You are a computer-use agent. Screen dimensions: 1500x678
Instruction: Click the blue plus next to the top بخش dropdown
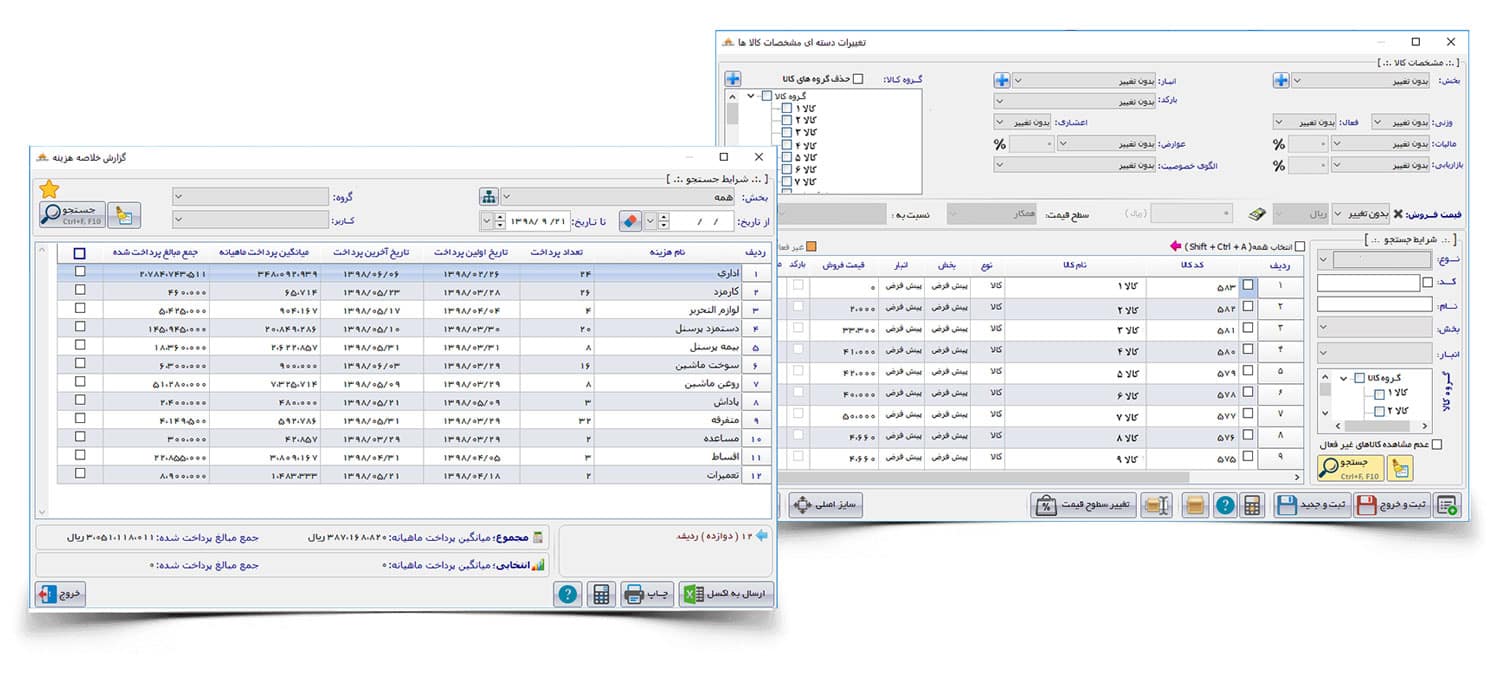pos(1281,80)
